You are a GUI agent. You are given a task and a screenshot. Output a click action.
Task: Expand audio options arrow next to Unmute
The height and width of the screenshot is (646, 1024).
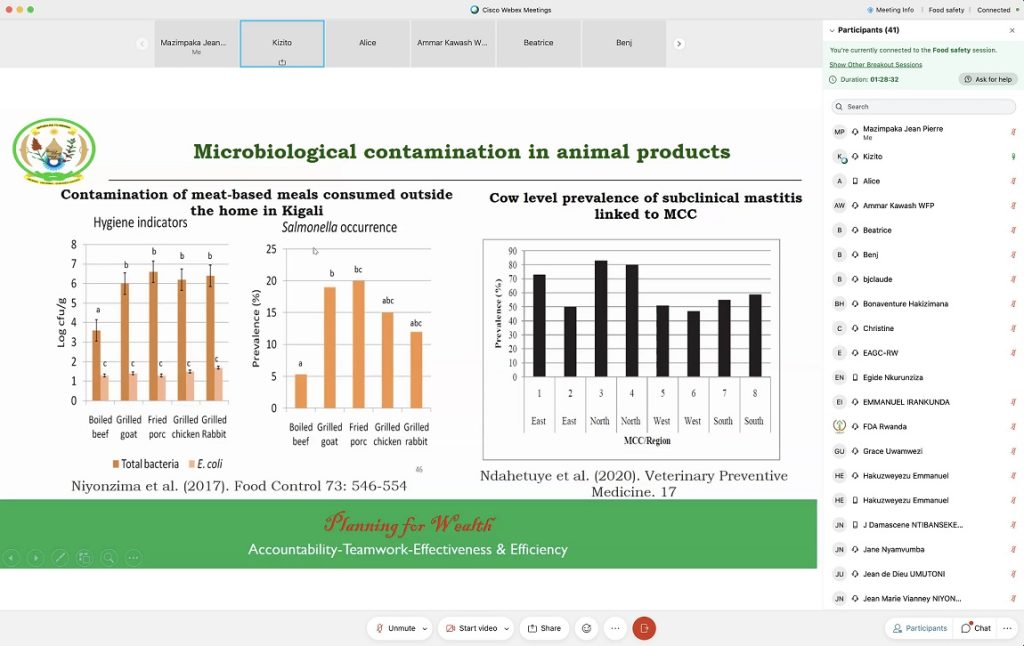[x=425, y=628]
